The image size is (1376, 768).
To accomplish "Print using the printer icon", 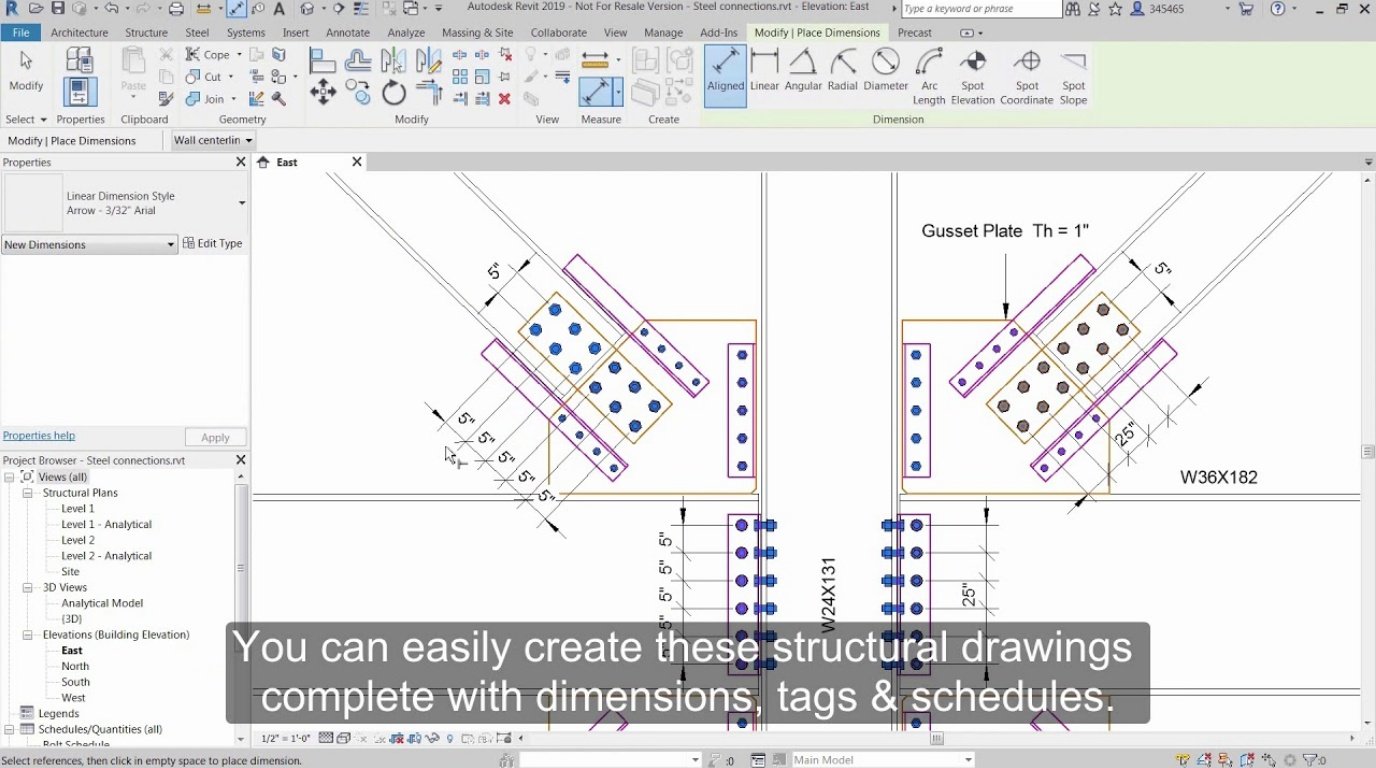I will 176,9.
